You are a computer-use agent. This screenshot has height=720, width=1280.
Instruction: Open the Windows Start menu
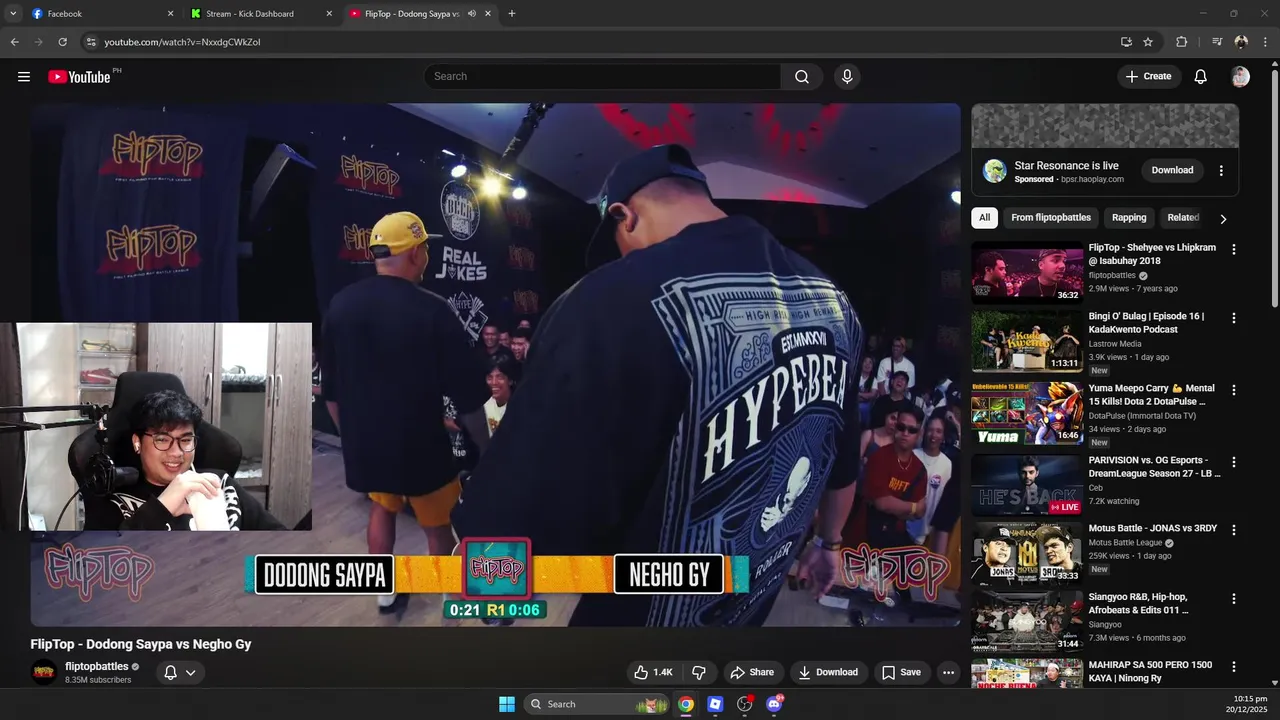tap(507, 704)
